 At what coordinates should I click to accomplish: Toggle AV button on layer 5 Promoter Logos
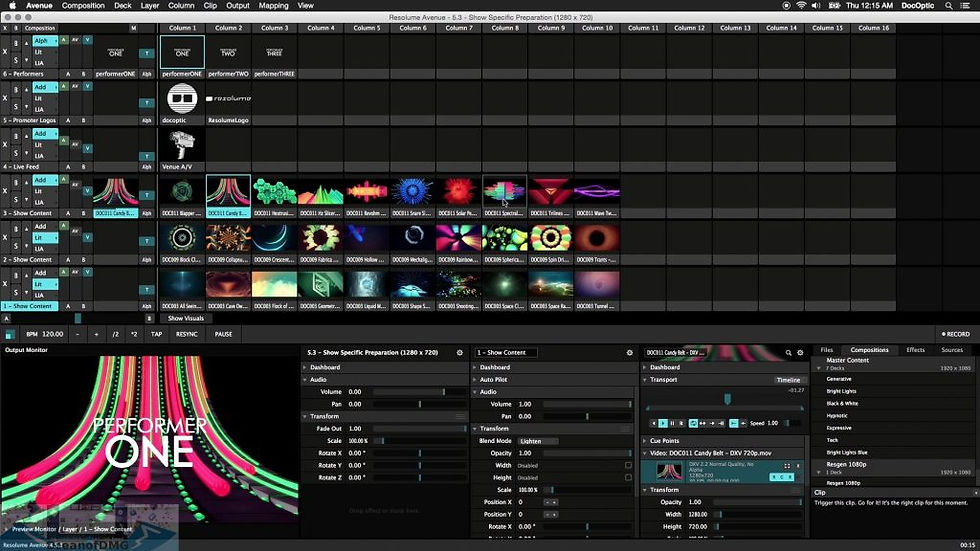pos(75,86)
